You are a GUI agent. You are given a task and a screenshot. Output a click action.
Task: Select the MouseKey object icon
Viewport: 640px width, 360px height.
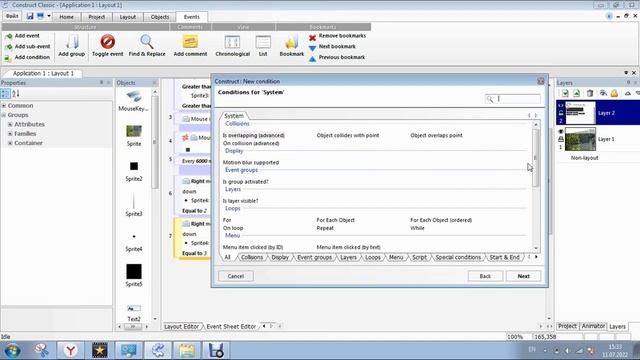pos(134,97)
